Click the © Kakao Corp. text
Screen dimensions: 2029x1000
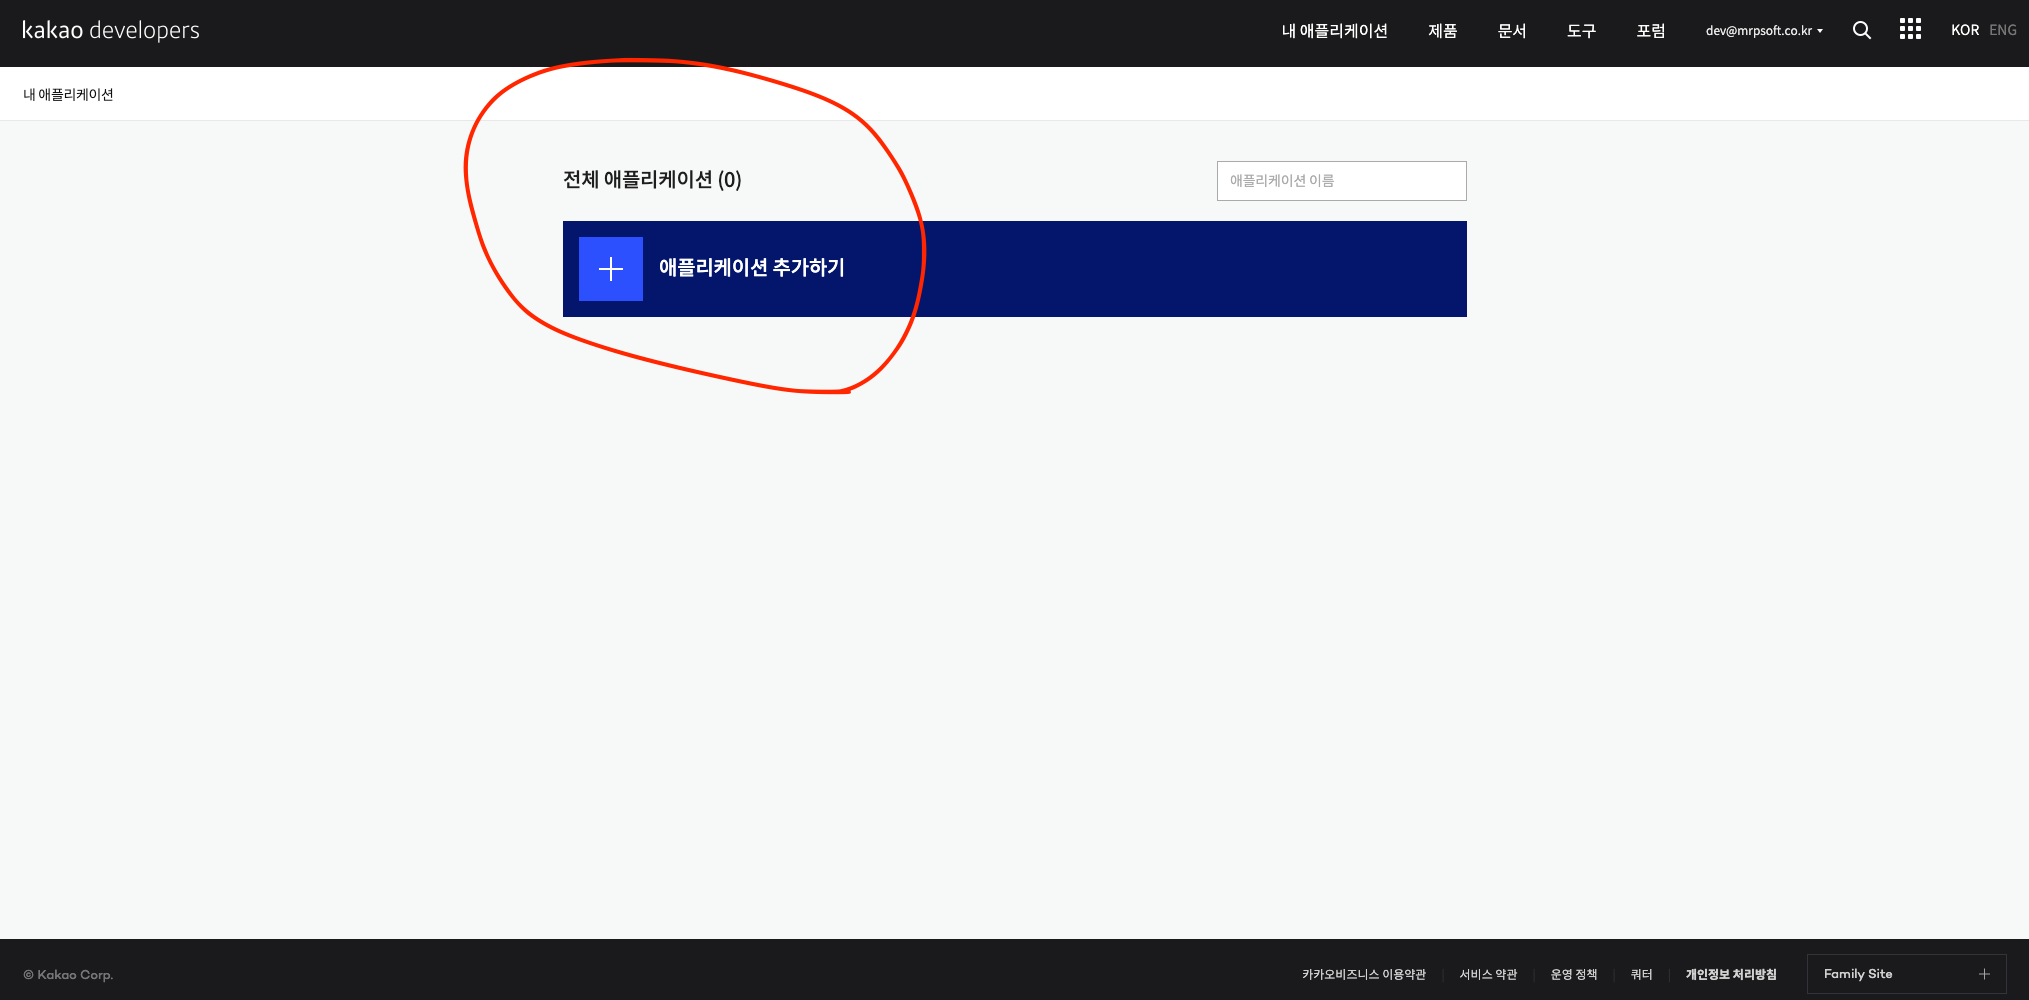pos(68,975)
